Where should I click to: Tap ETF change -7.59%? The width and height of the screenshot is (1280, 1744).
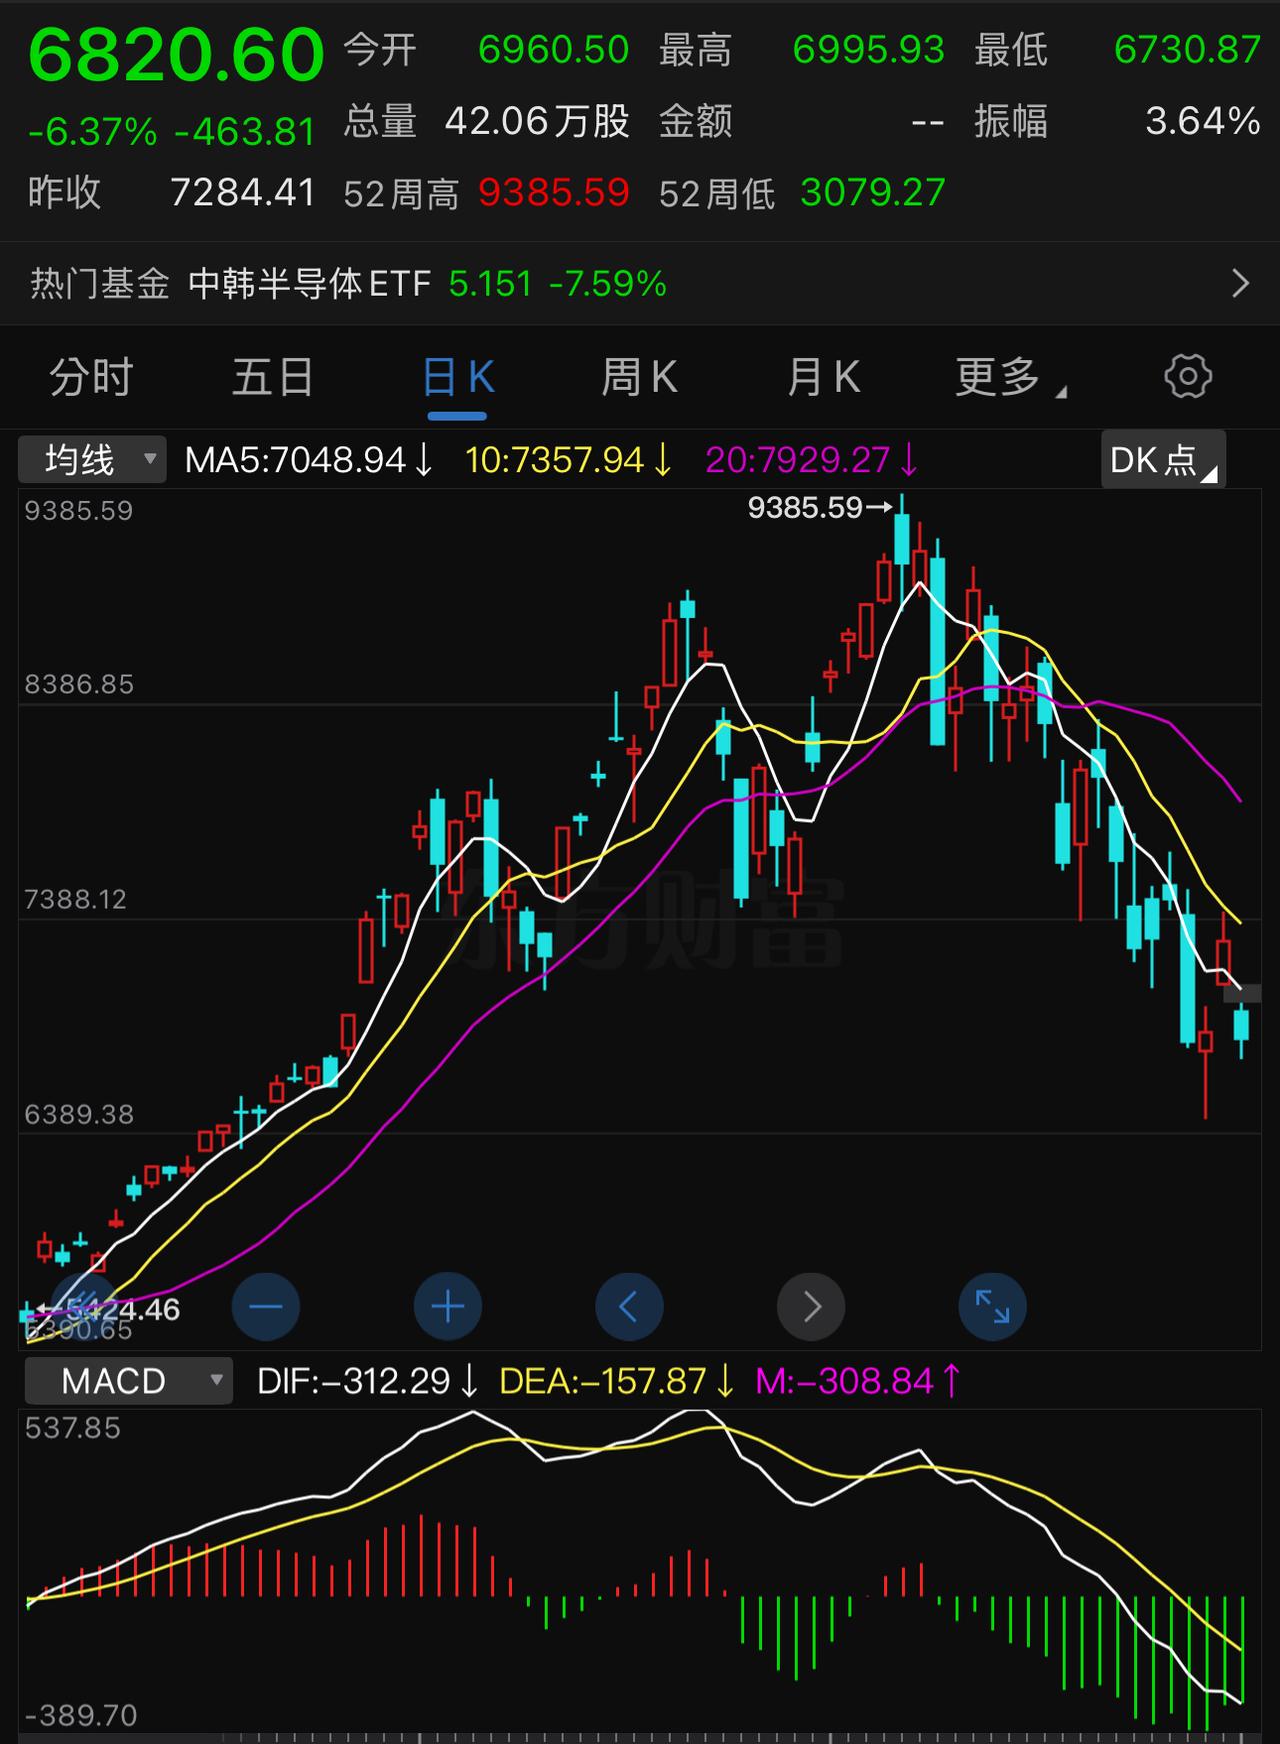[608, 284]
